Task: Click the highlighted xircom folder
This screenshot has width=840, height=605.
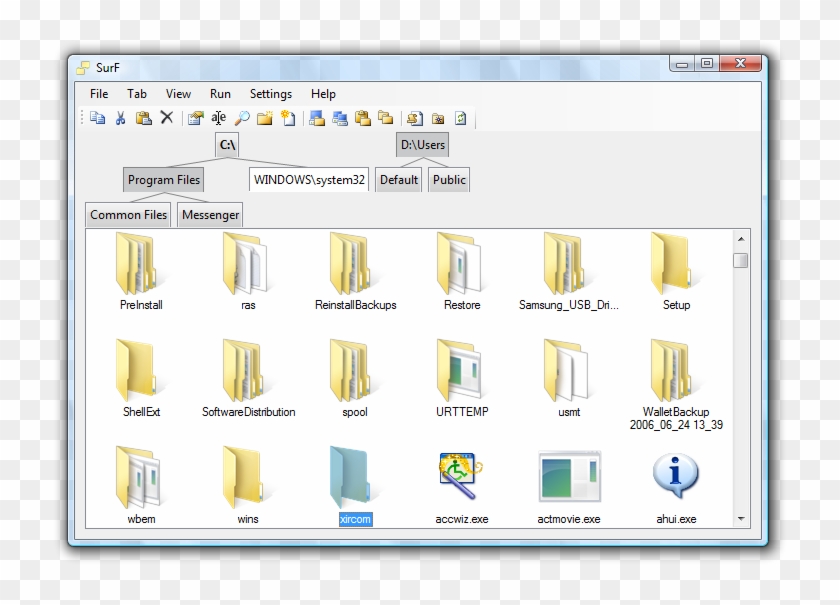Action: (x=355, y=486)
